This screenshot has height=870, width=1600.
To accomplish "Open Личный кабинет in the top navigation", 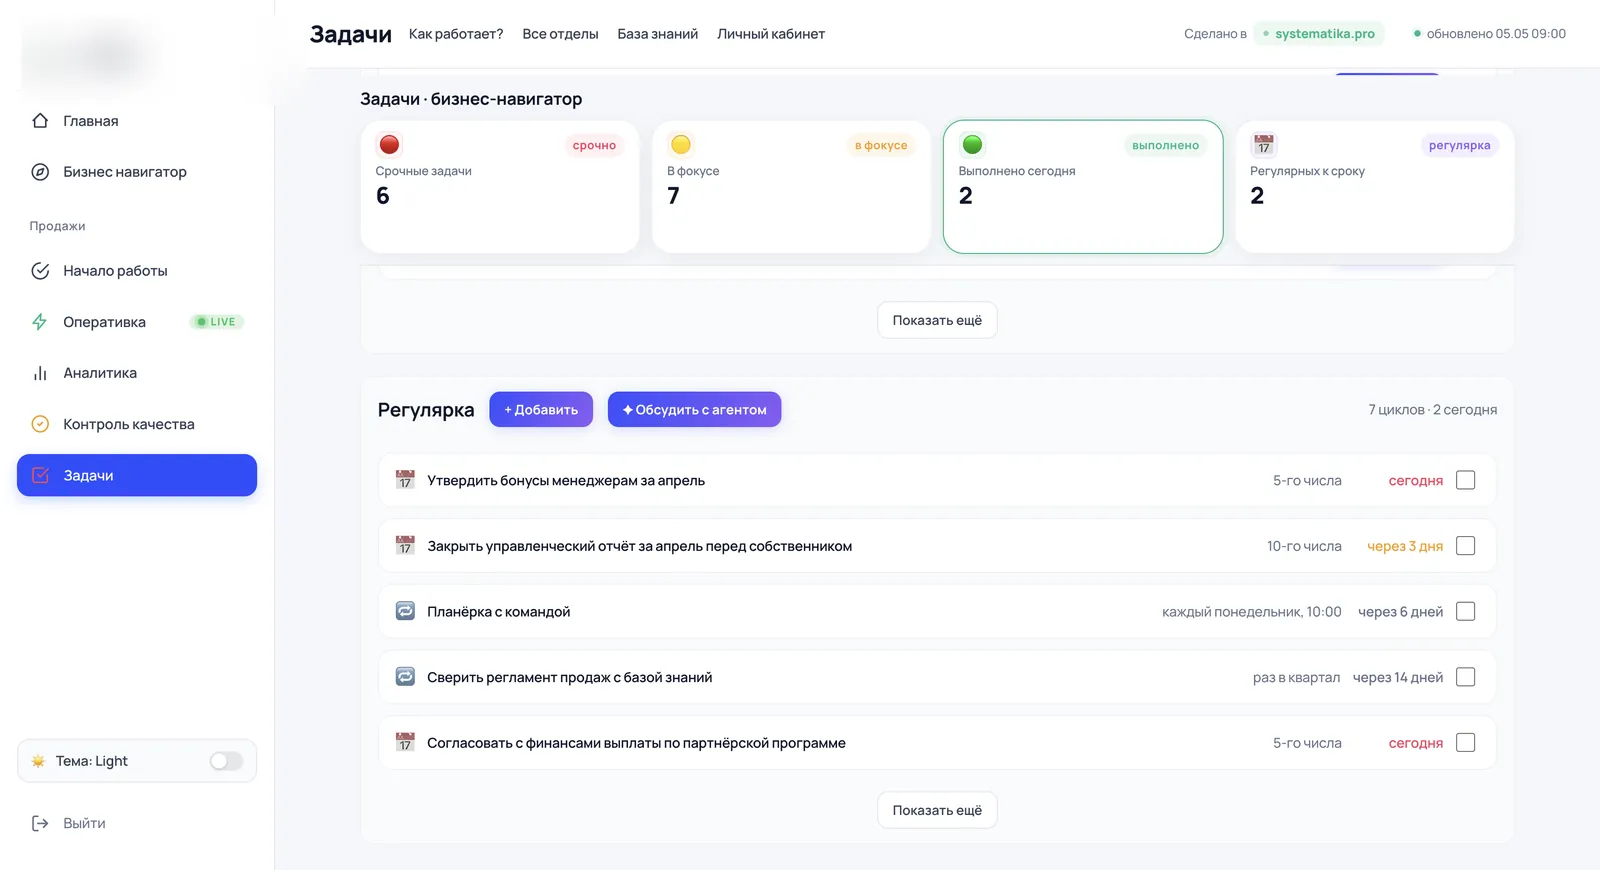I will (x=771, y=34).
